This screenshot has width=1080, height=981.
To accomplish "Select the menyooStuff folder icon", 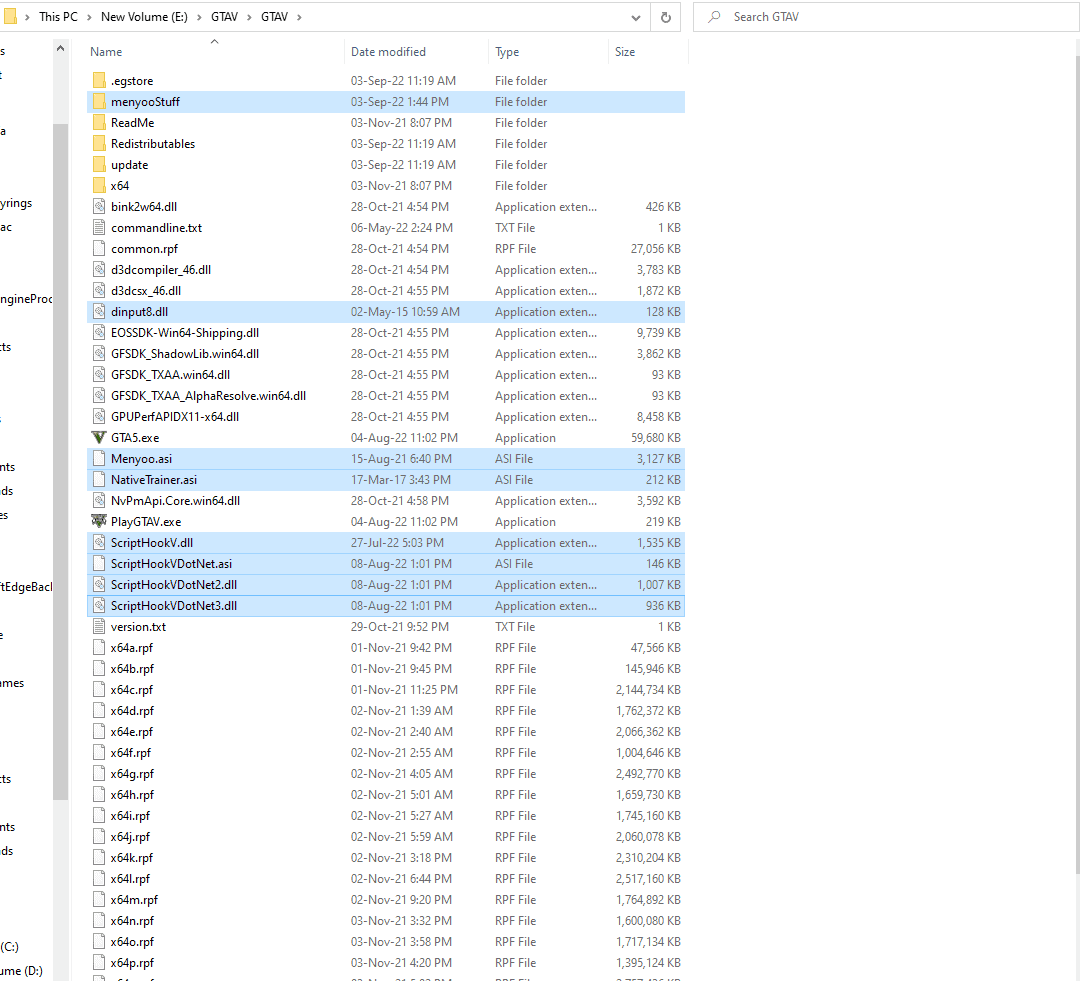I will click(x=99, y=102).
